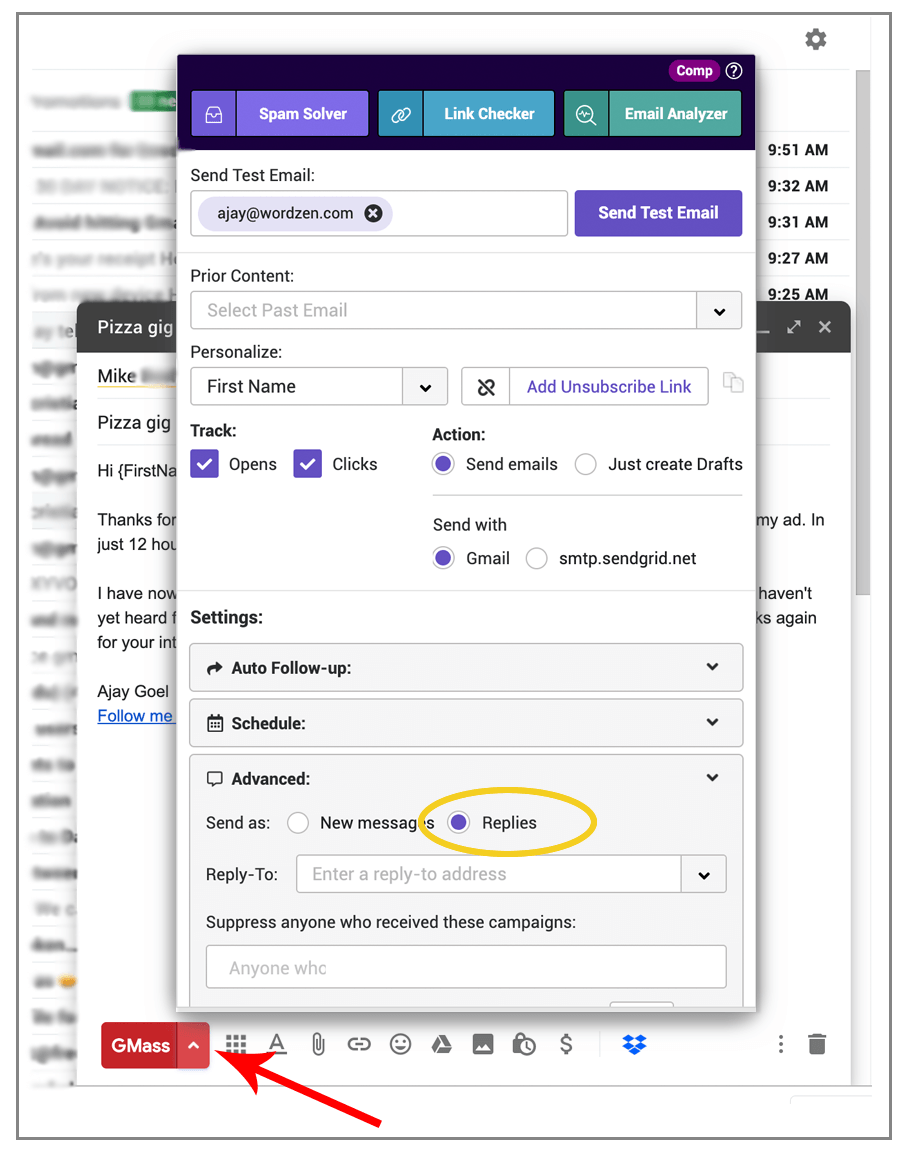This screenshot has width=908, height=1152.
Task: Open Gmail settings gear
Action: coord(815,39)
